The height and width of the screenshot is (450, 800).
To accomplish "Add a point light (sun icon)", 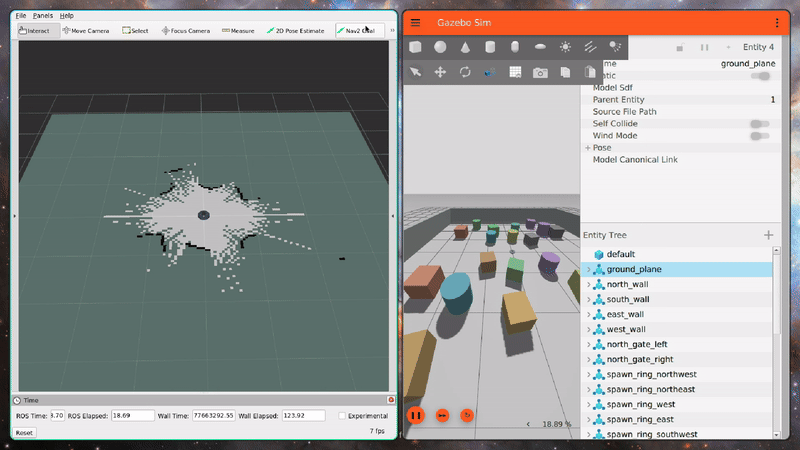I will pos(565,47).
